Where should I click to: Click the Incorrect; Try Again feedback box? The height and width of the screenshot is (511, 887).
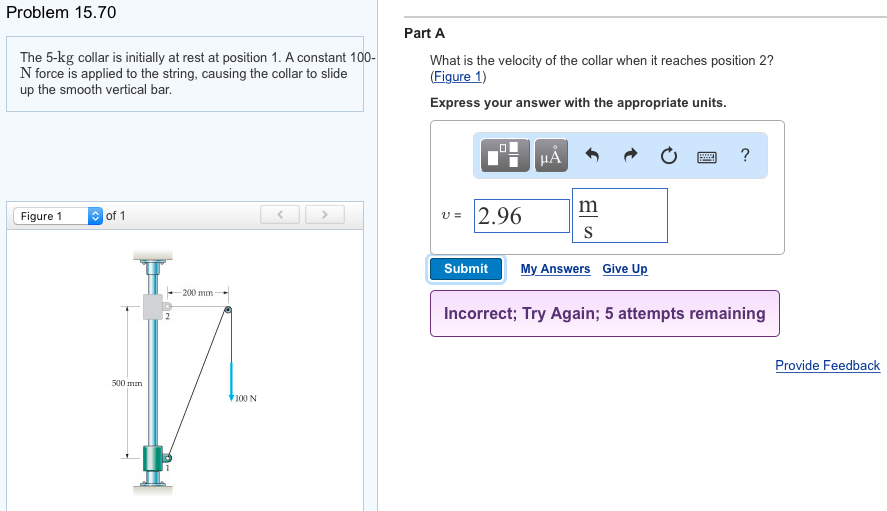(604, 313)
